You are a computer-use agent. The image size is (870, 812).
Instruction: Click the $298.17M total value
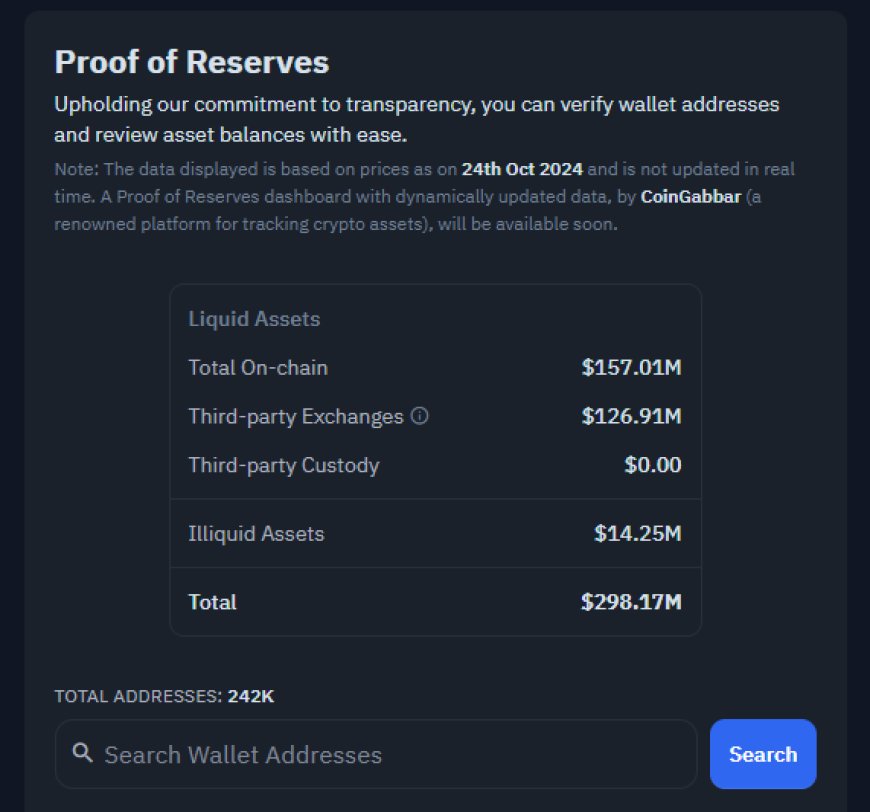tap(631, 602)
